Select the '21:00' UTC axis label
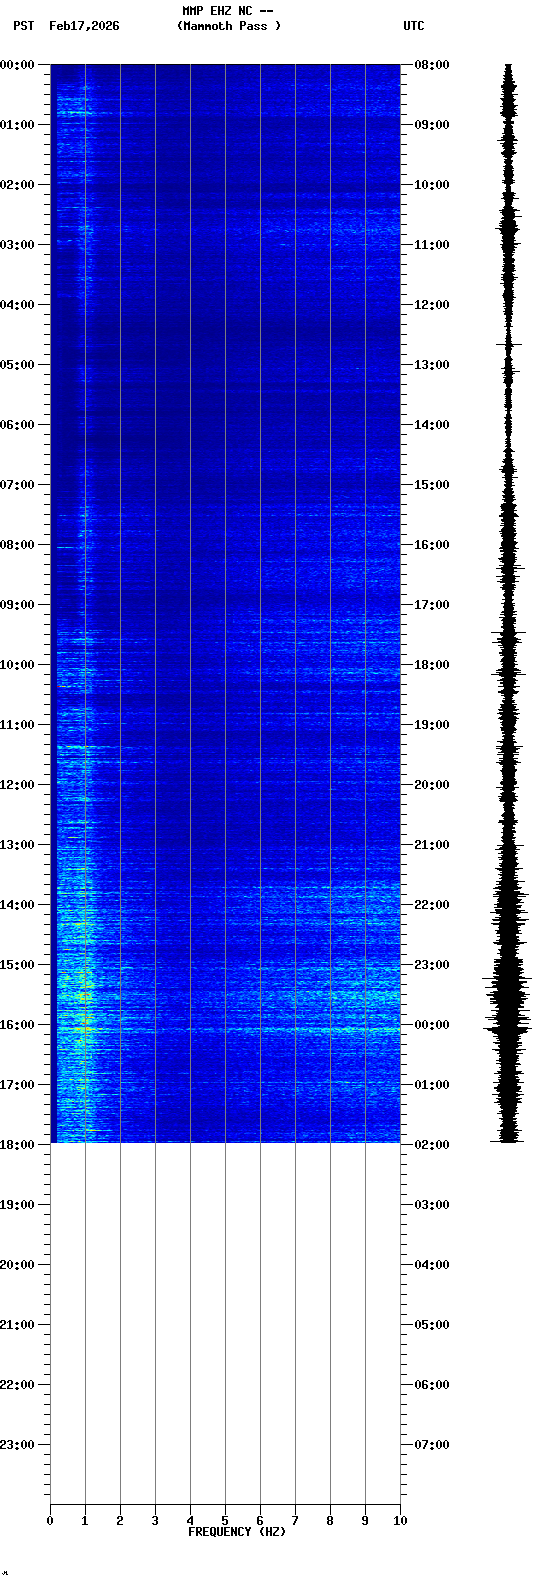The width and height of the screenshot is (552, 1584). (x=432, y=845)
